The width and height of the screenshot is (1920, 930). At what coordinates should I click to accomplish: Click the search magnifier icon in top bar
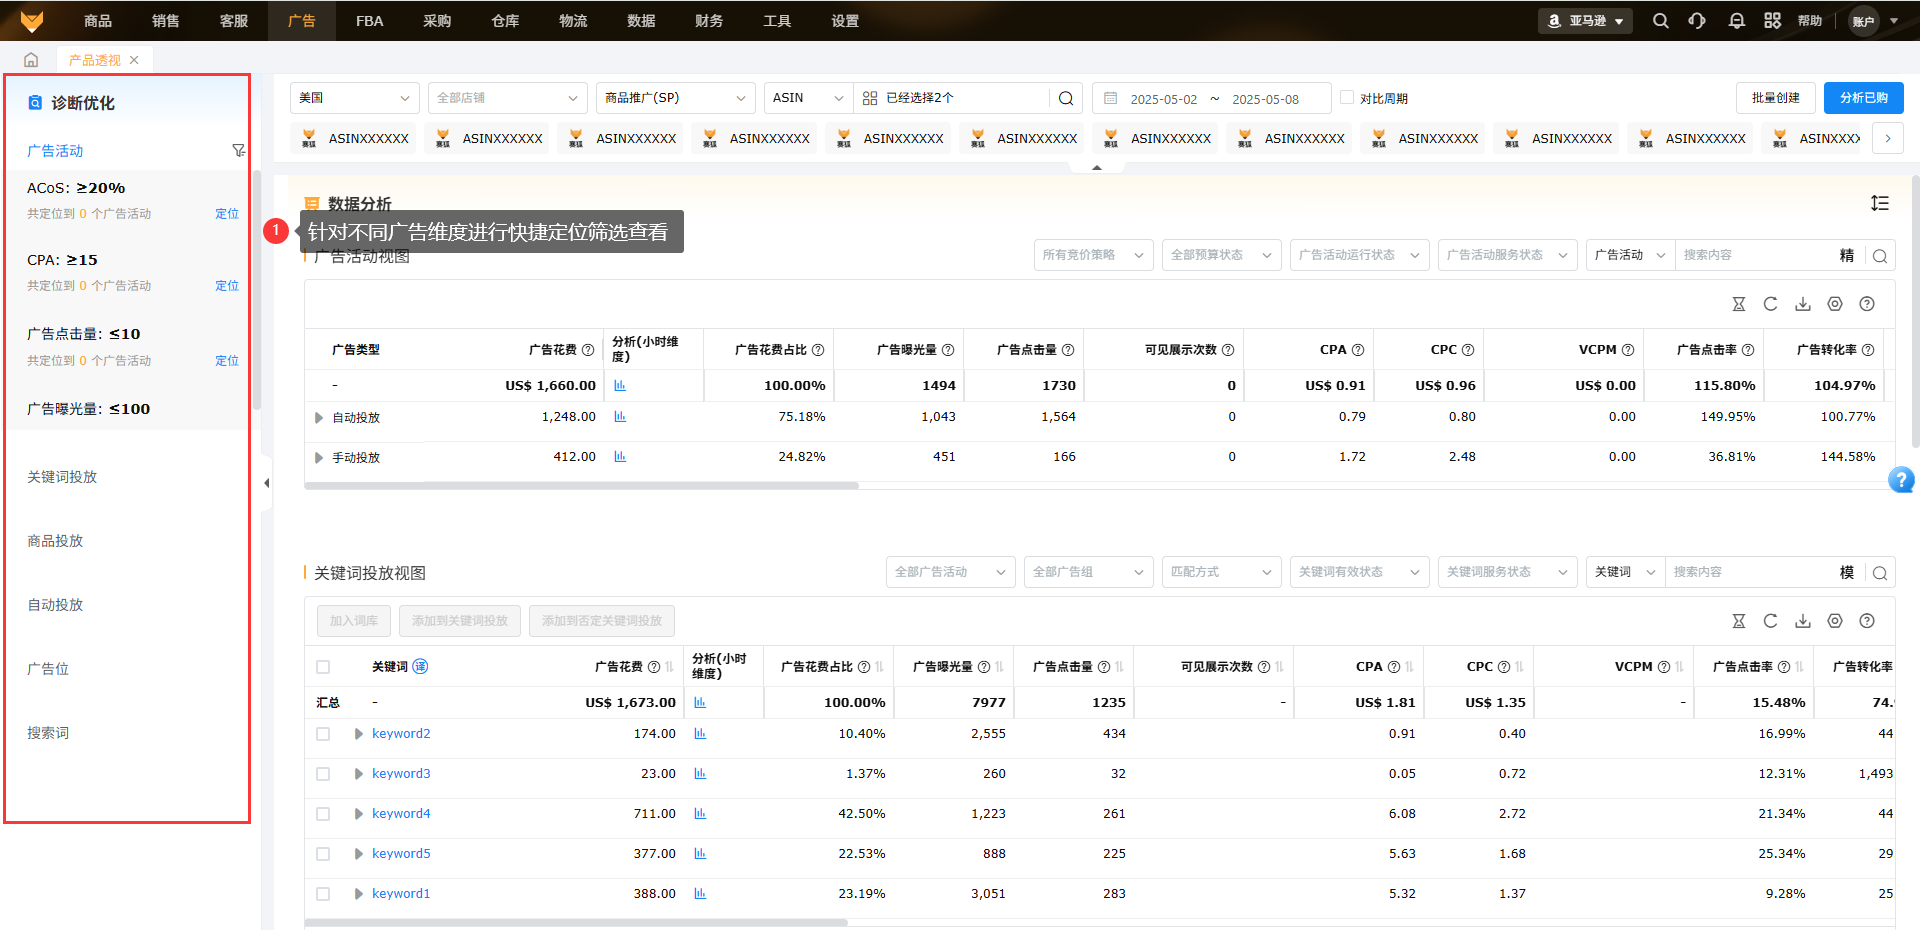tap(1660, 21)
